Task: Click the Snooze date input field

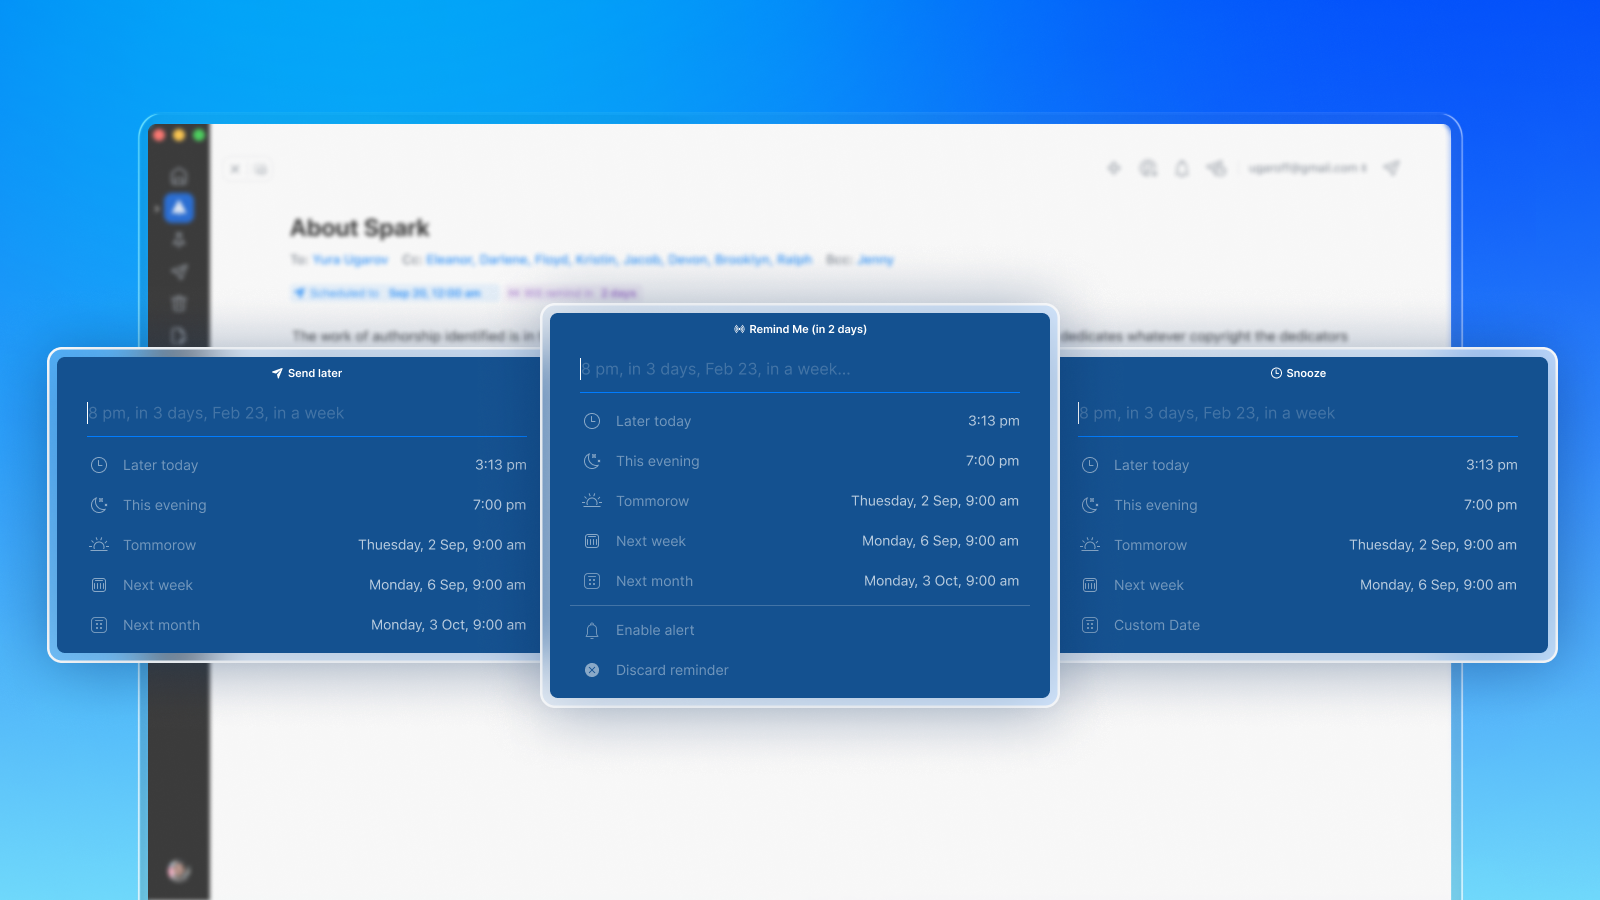Action: click(1298, 413)
